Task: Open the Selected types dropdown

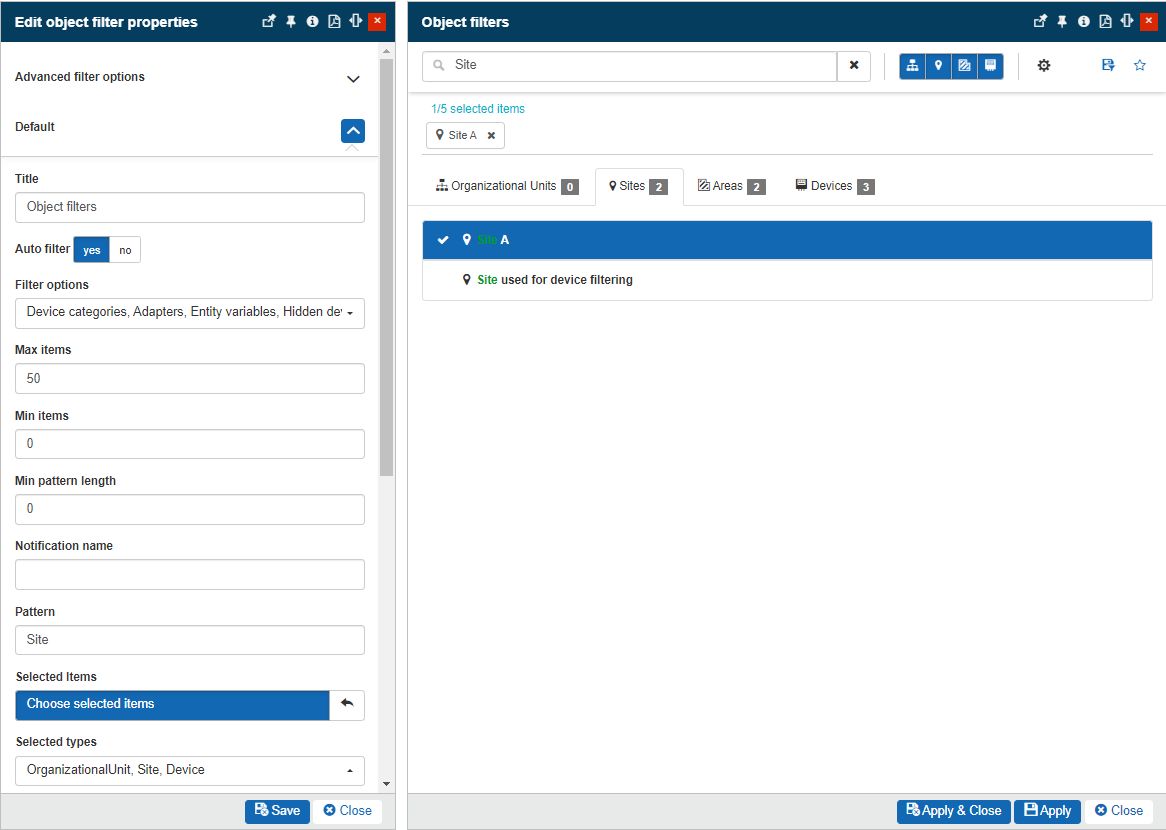Action: pos(190,770)
